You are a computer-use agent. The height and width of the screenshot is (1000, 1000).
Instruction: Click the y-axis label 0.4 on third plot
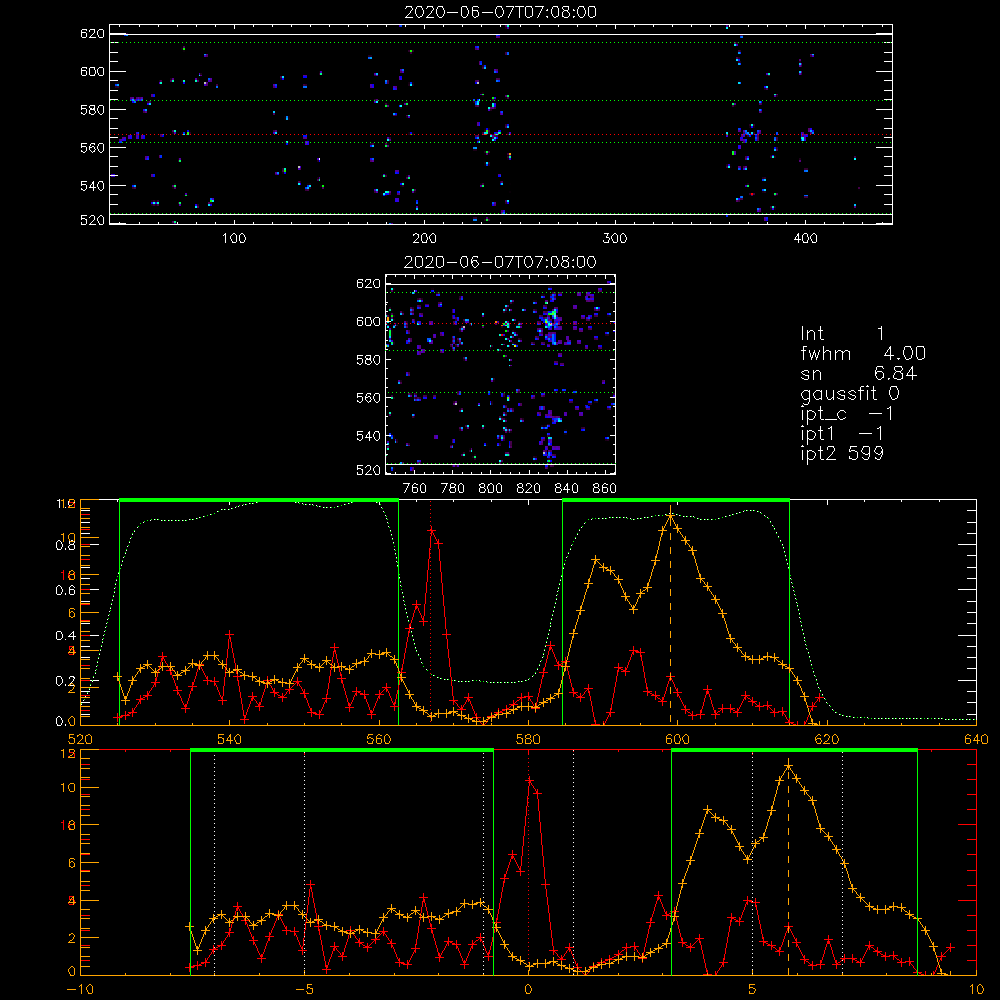coord(65,635)
